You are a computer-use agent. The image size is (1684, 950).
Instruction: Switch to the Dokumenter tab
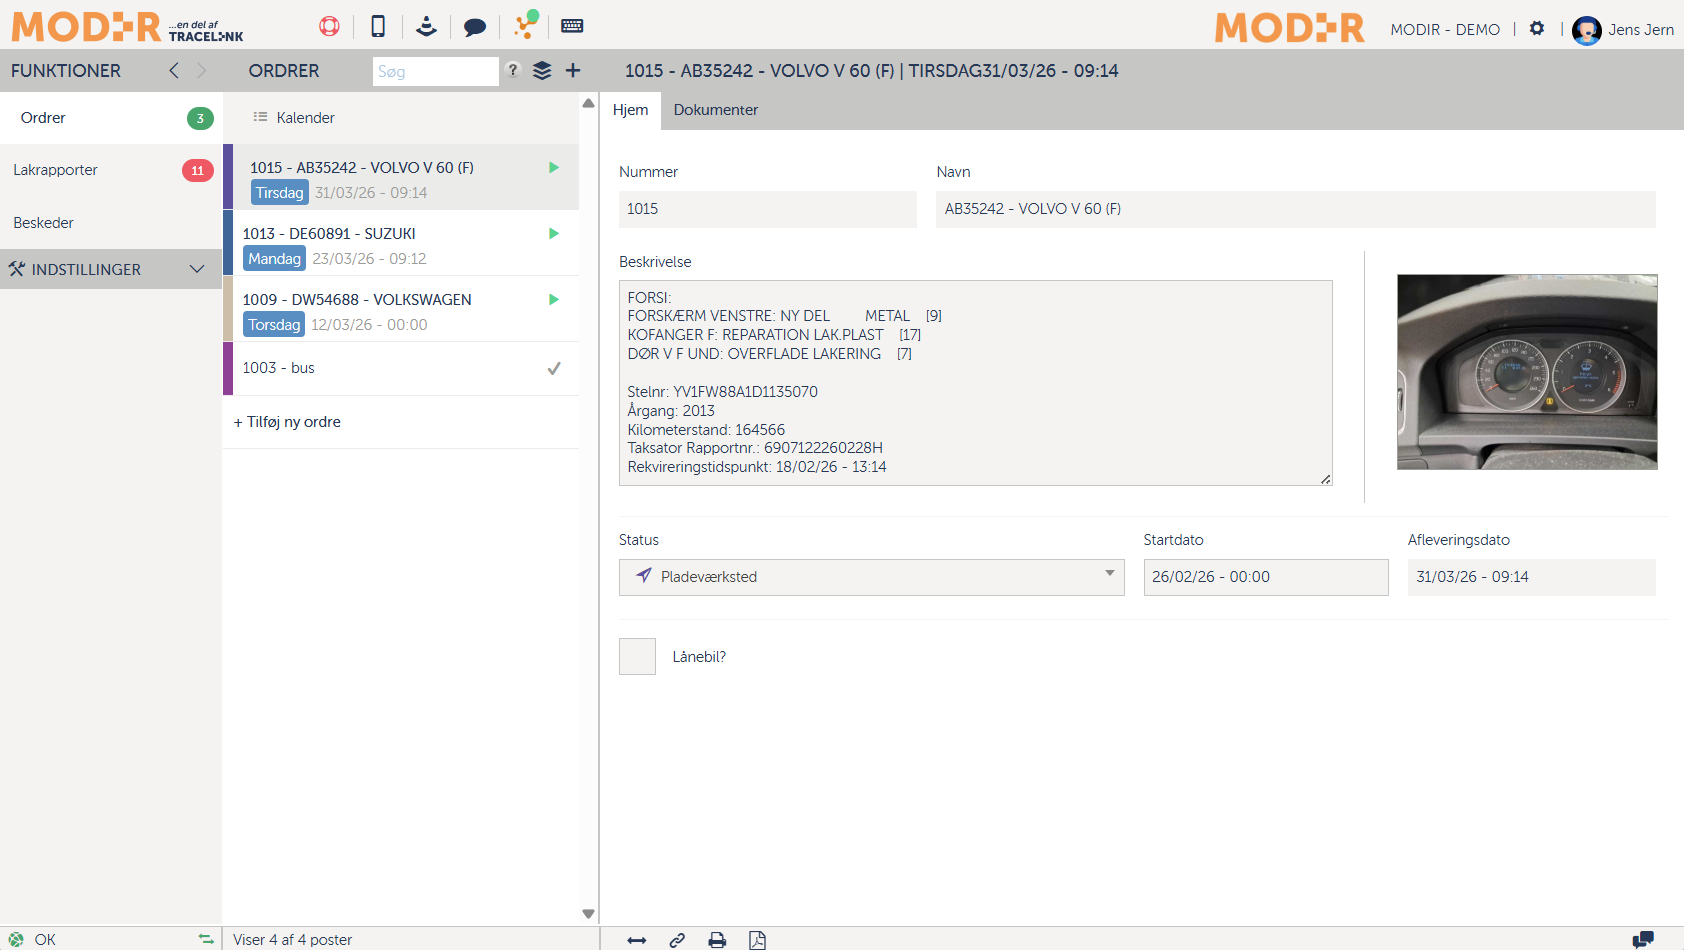pyautogui.click(x=715, y=110)
